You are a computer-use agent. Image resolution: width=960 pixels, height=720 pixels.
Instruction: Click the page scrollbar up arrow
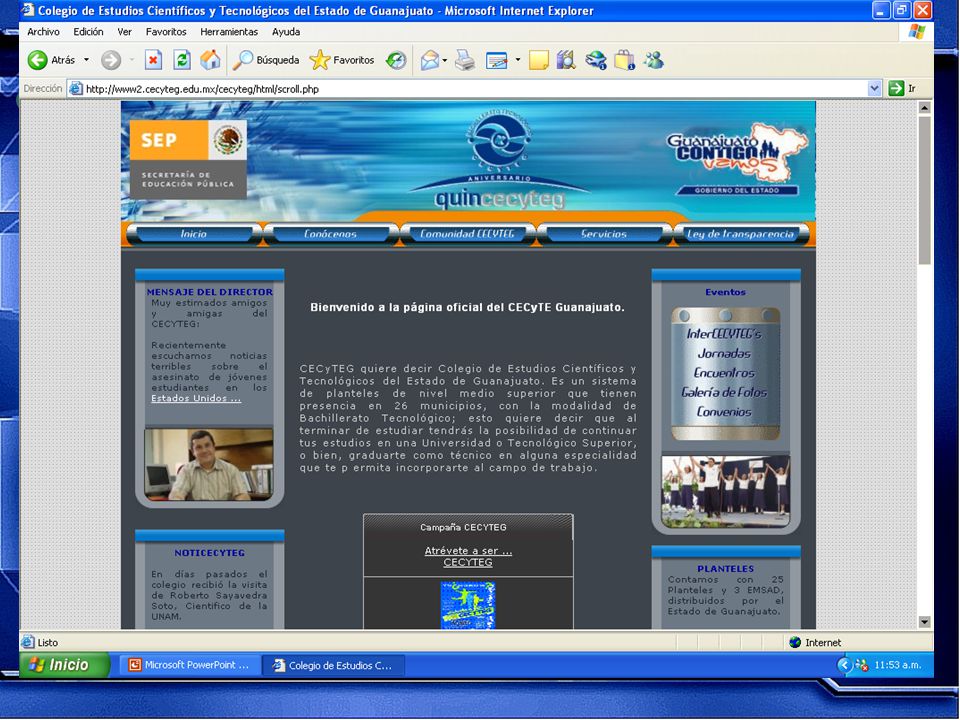pyautogui.click(x=924, y=108)
